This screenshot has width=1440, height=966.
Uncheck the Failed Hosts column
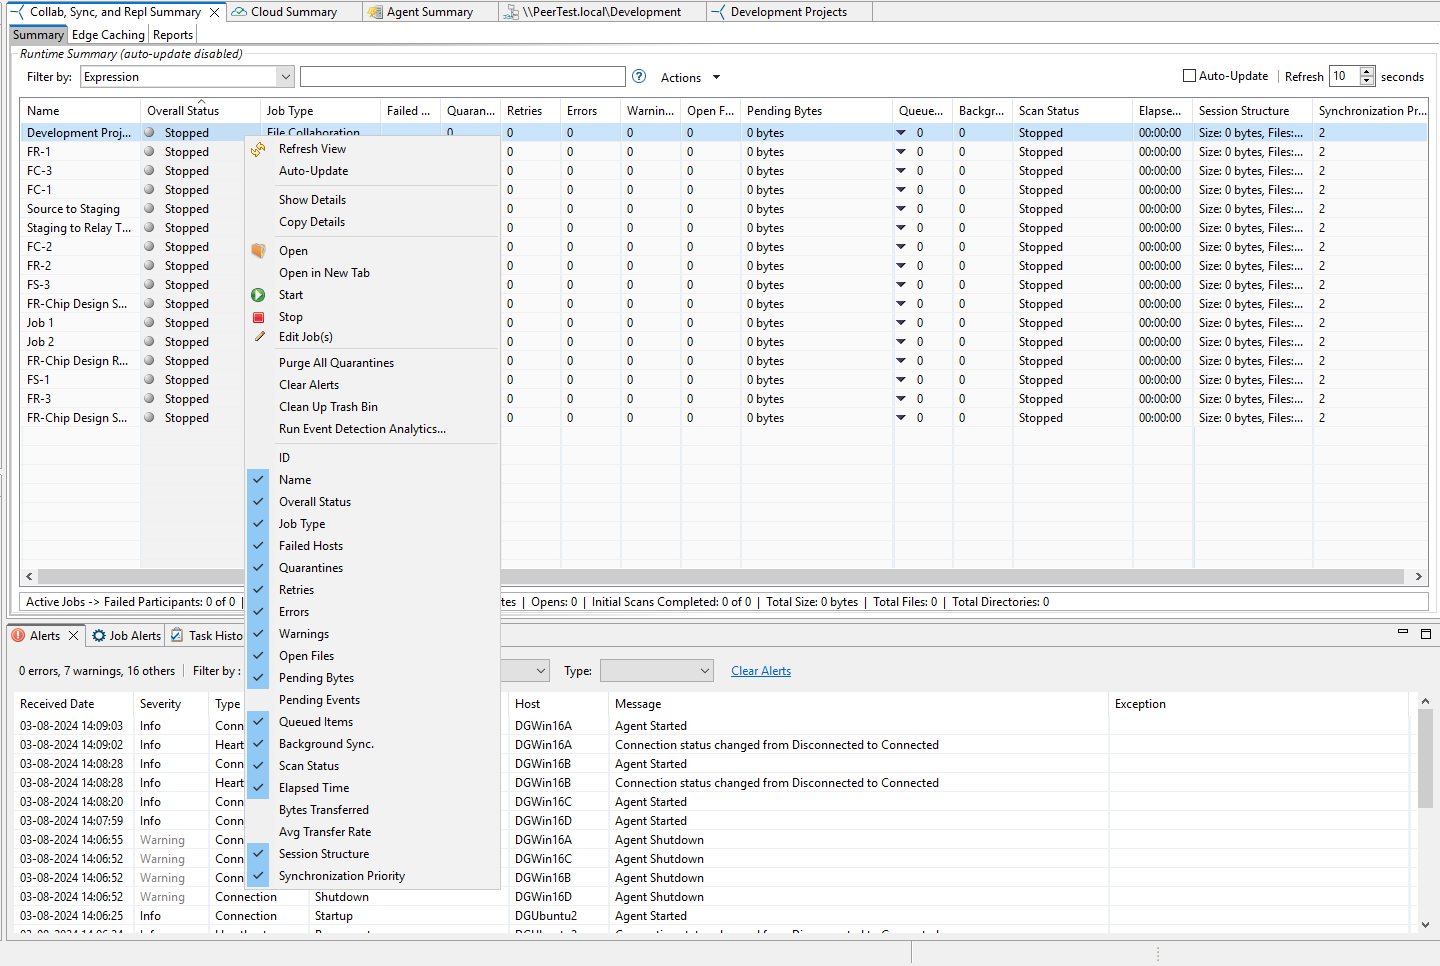[310, 546]
